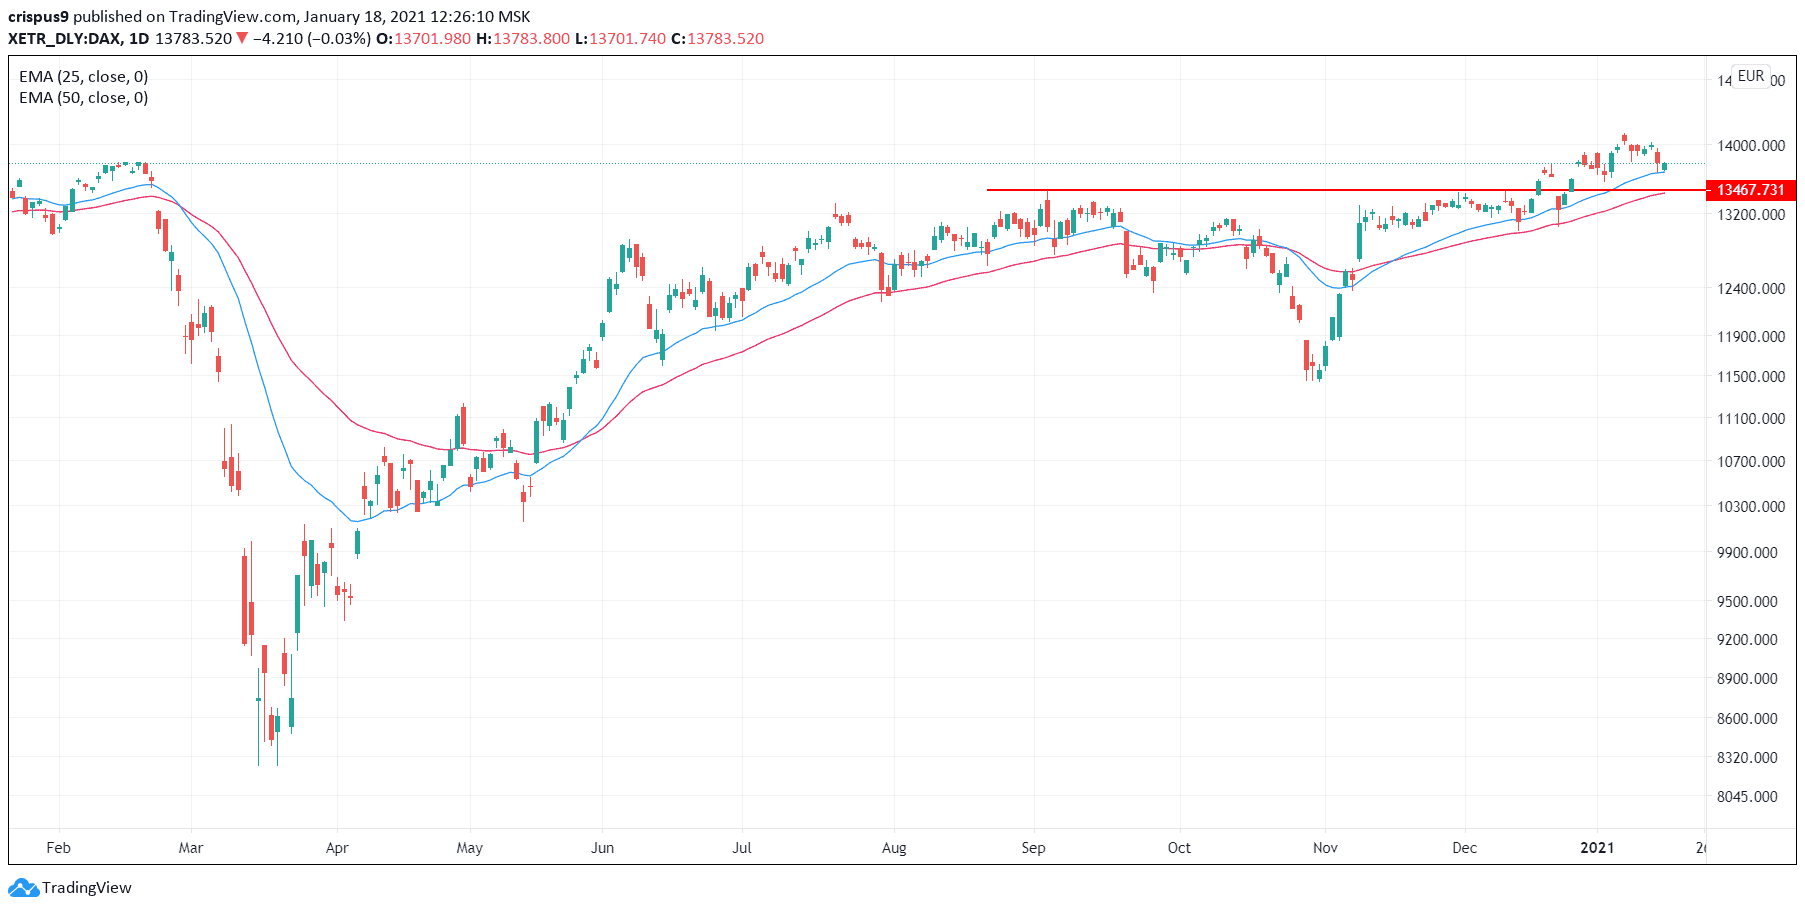Click the −4.210 (−0.03%) change value

coord(311,38)
